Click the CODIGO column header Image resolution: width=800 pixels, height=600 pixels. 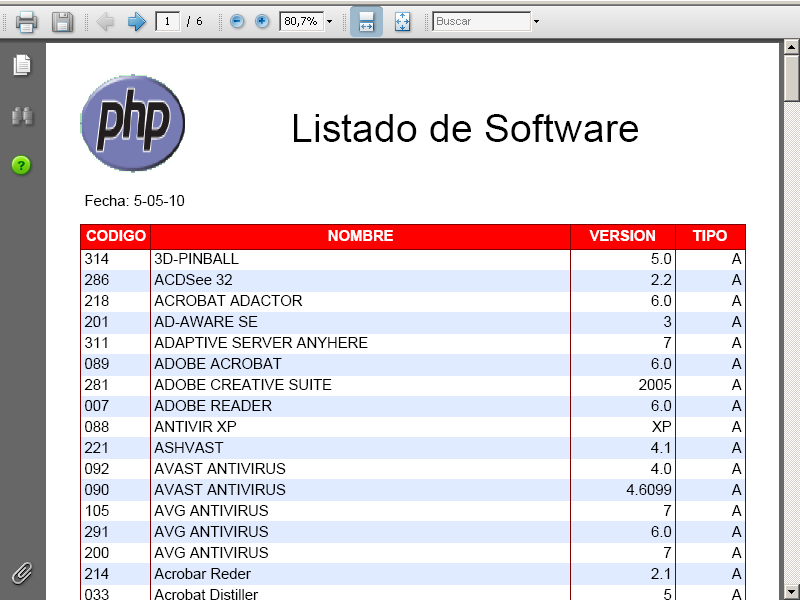[116, 236]
